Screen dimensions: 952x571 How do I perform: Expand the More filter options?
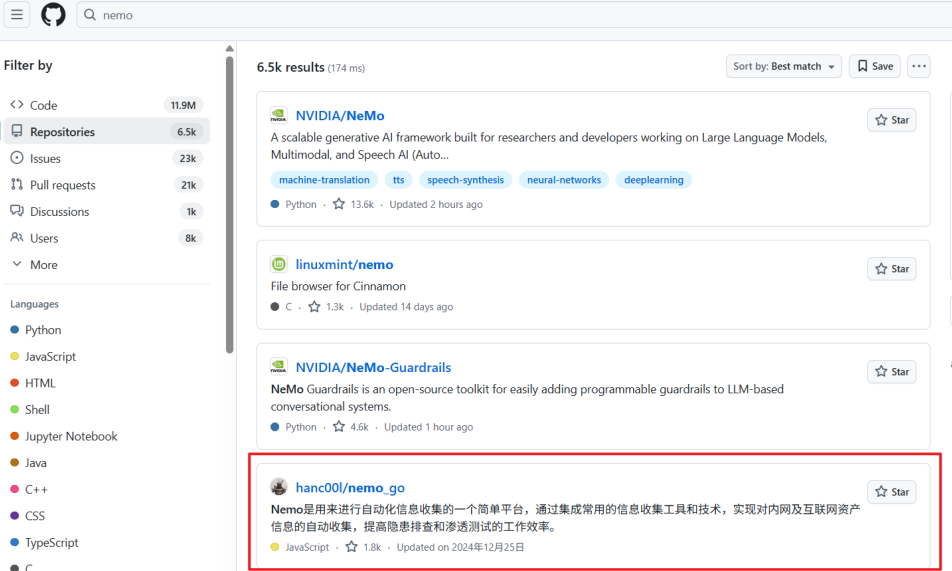tap(106, 265)
